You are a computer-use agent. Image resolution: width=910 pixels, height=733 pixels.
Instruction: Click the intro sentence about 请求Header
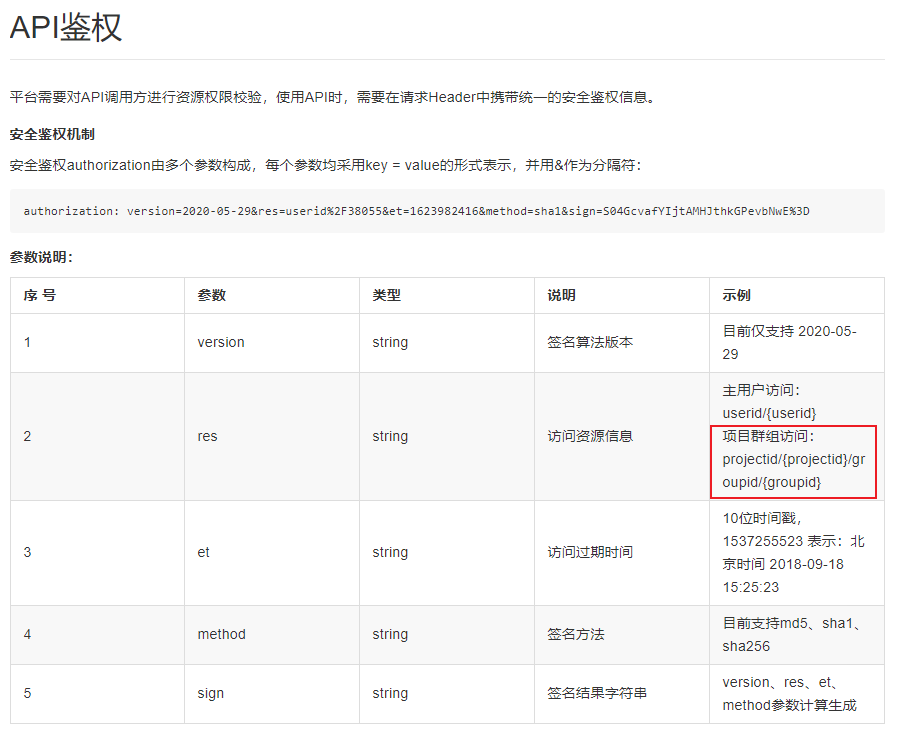pos(333,98)
